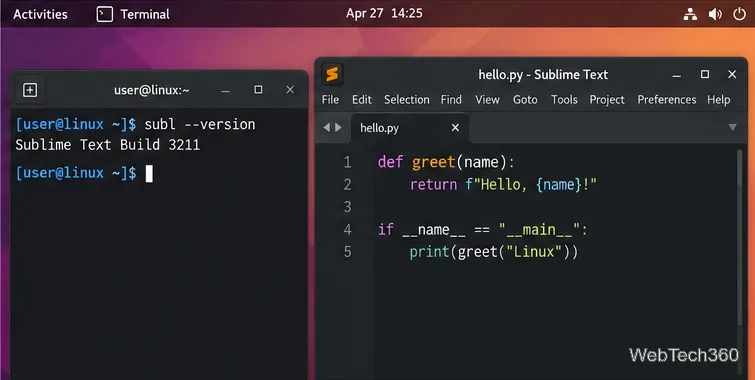Select the hello.py tab

pyautogui.click(x=409, y=128)
